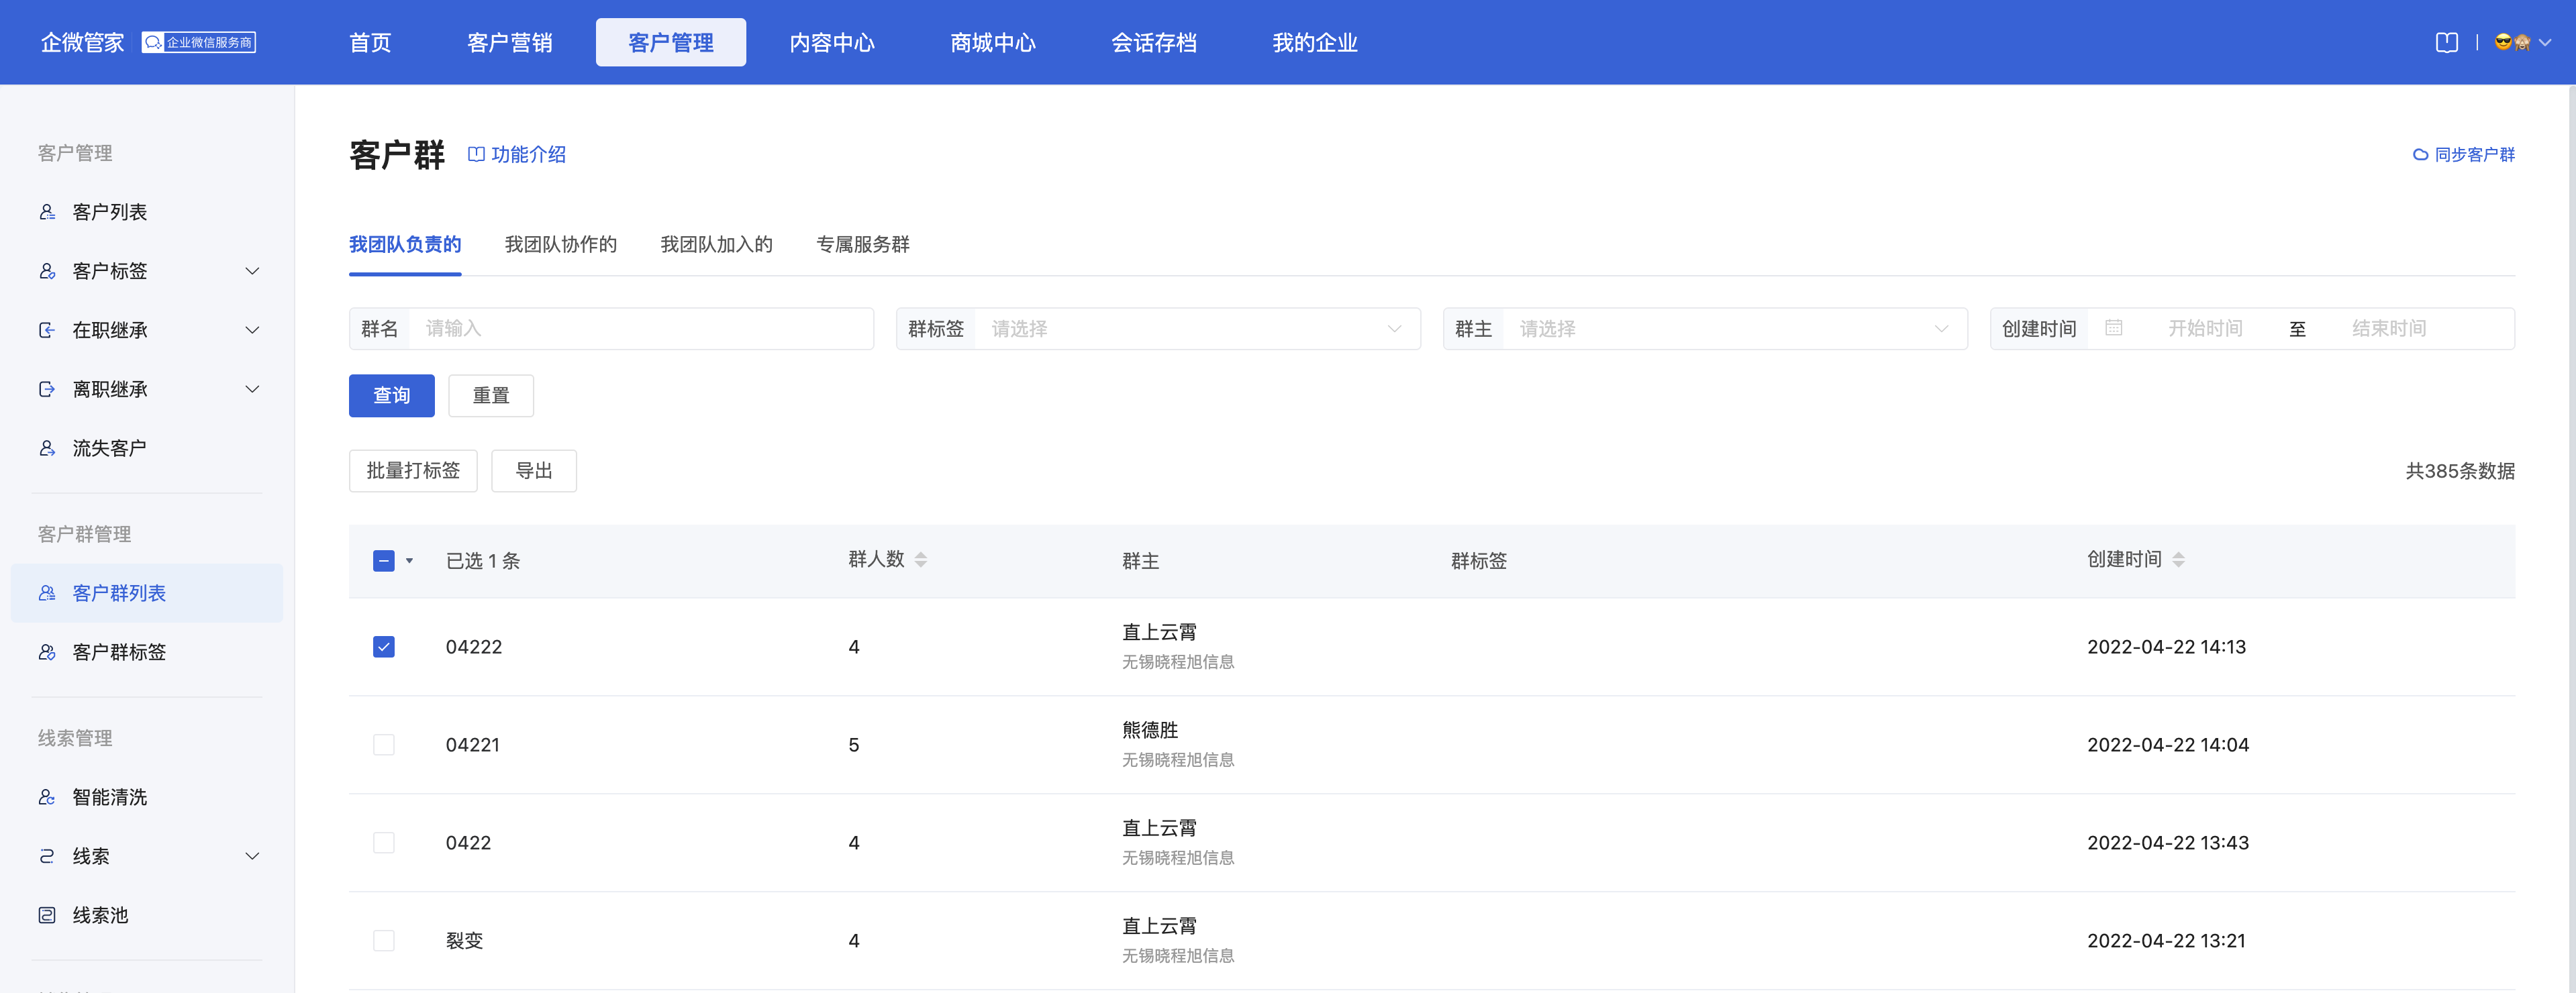
Task: Open 内容中心 in top navigation
Action: tap(832, 42)
